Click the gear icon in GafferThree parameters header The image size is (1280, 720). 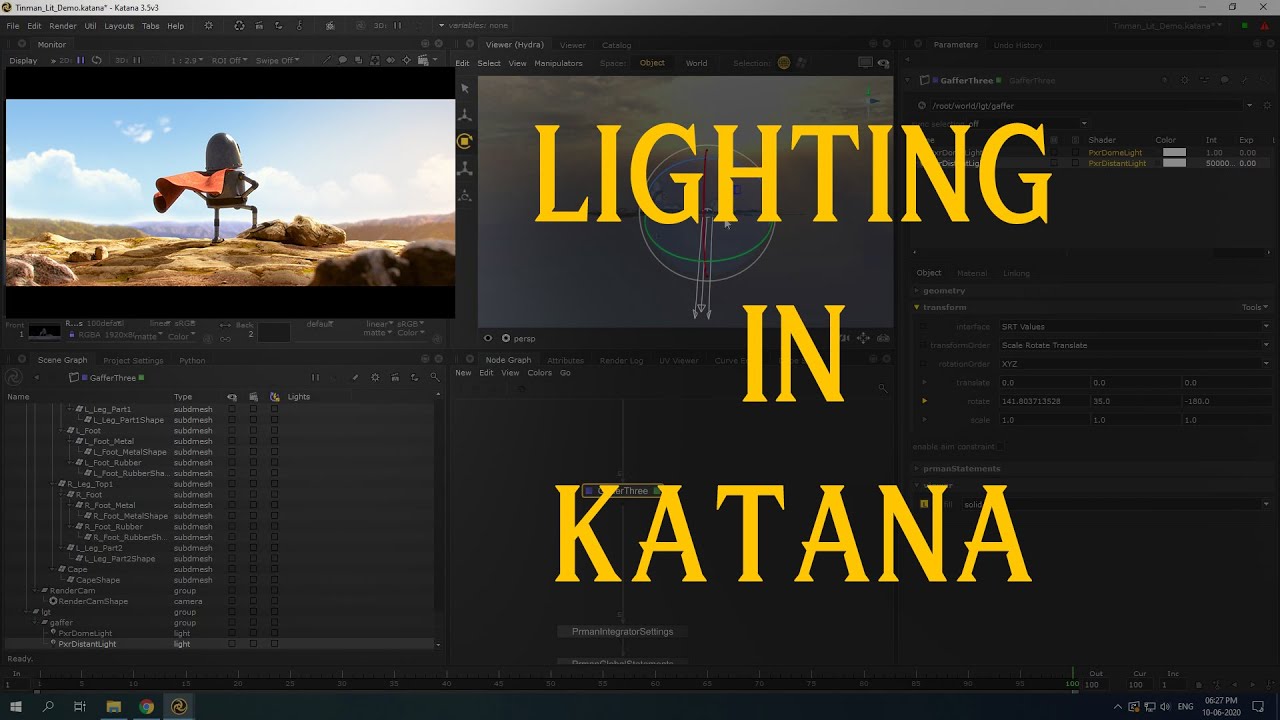pyautogui.click(x=1185, y=80)
